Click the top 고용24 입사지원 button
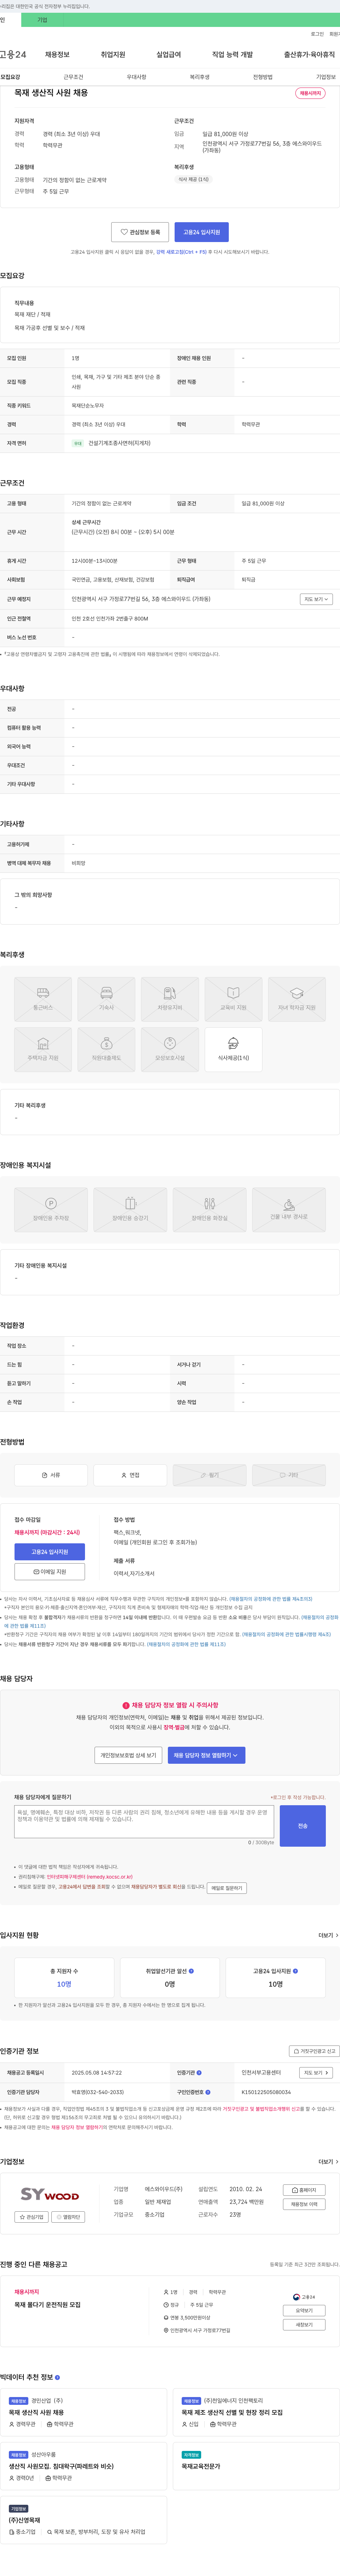The image size is (340, 2576). click(202, 232)
